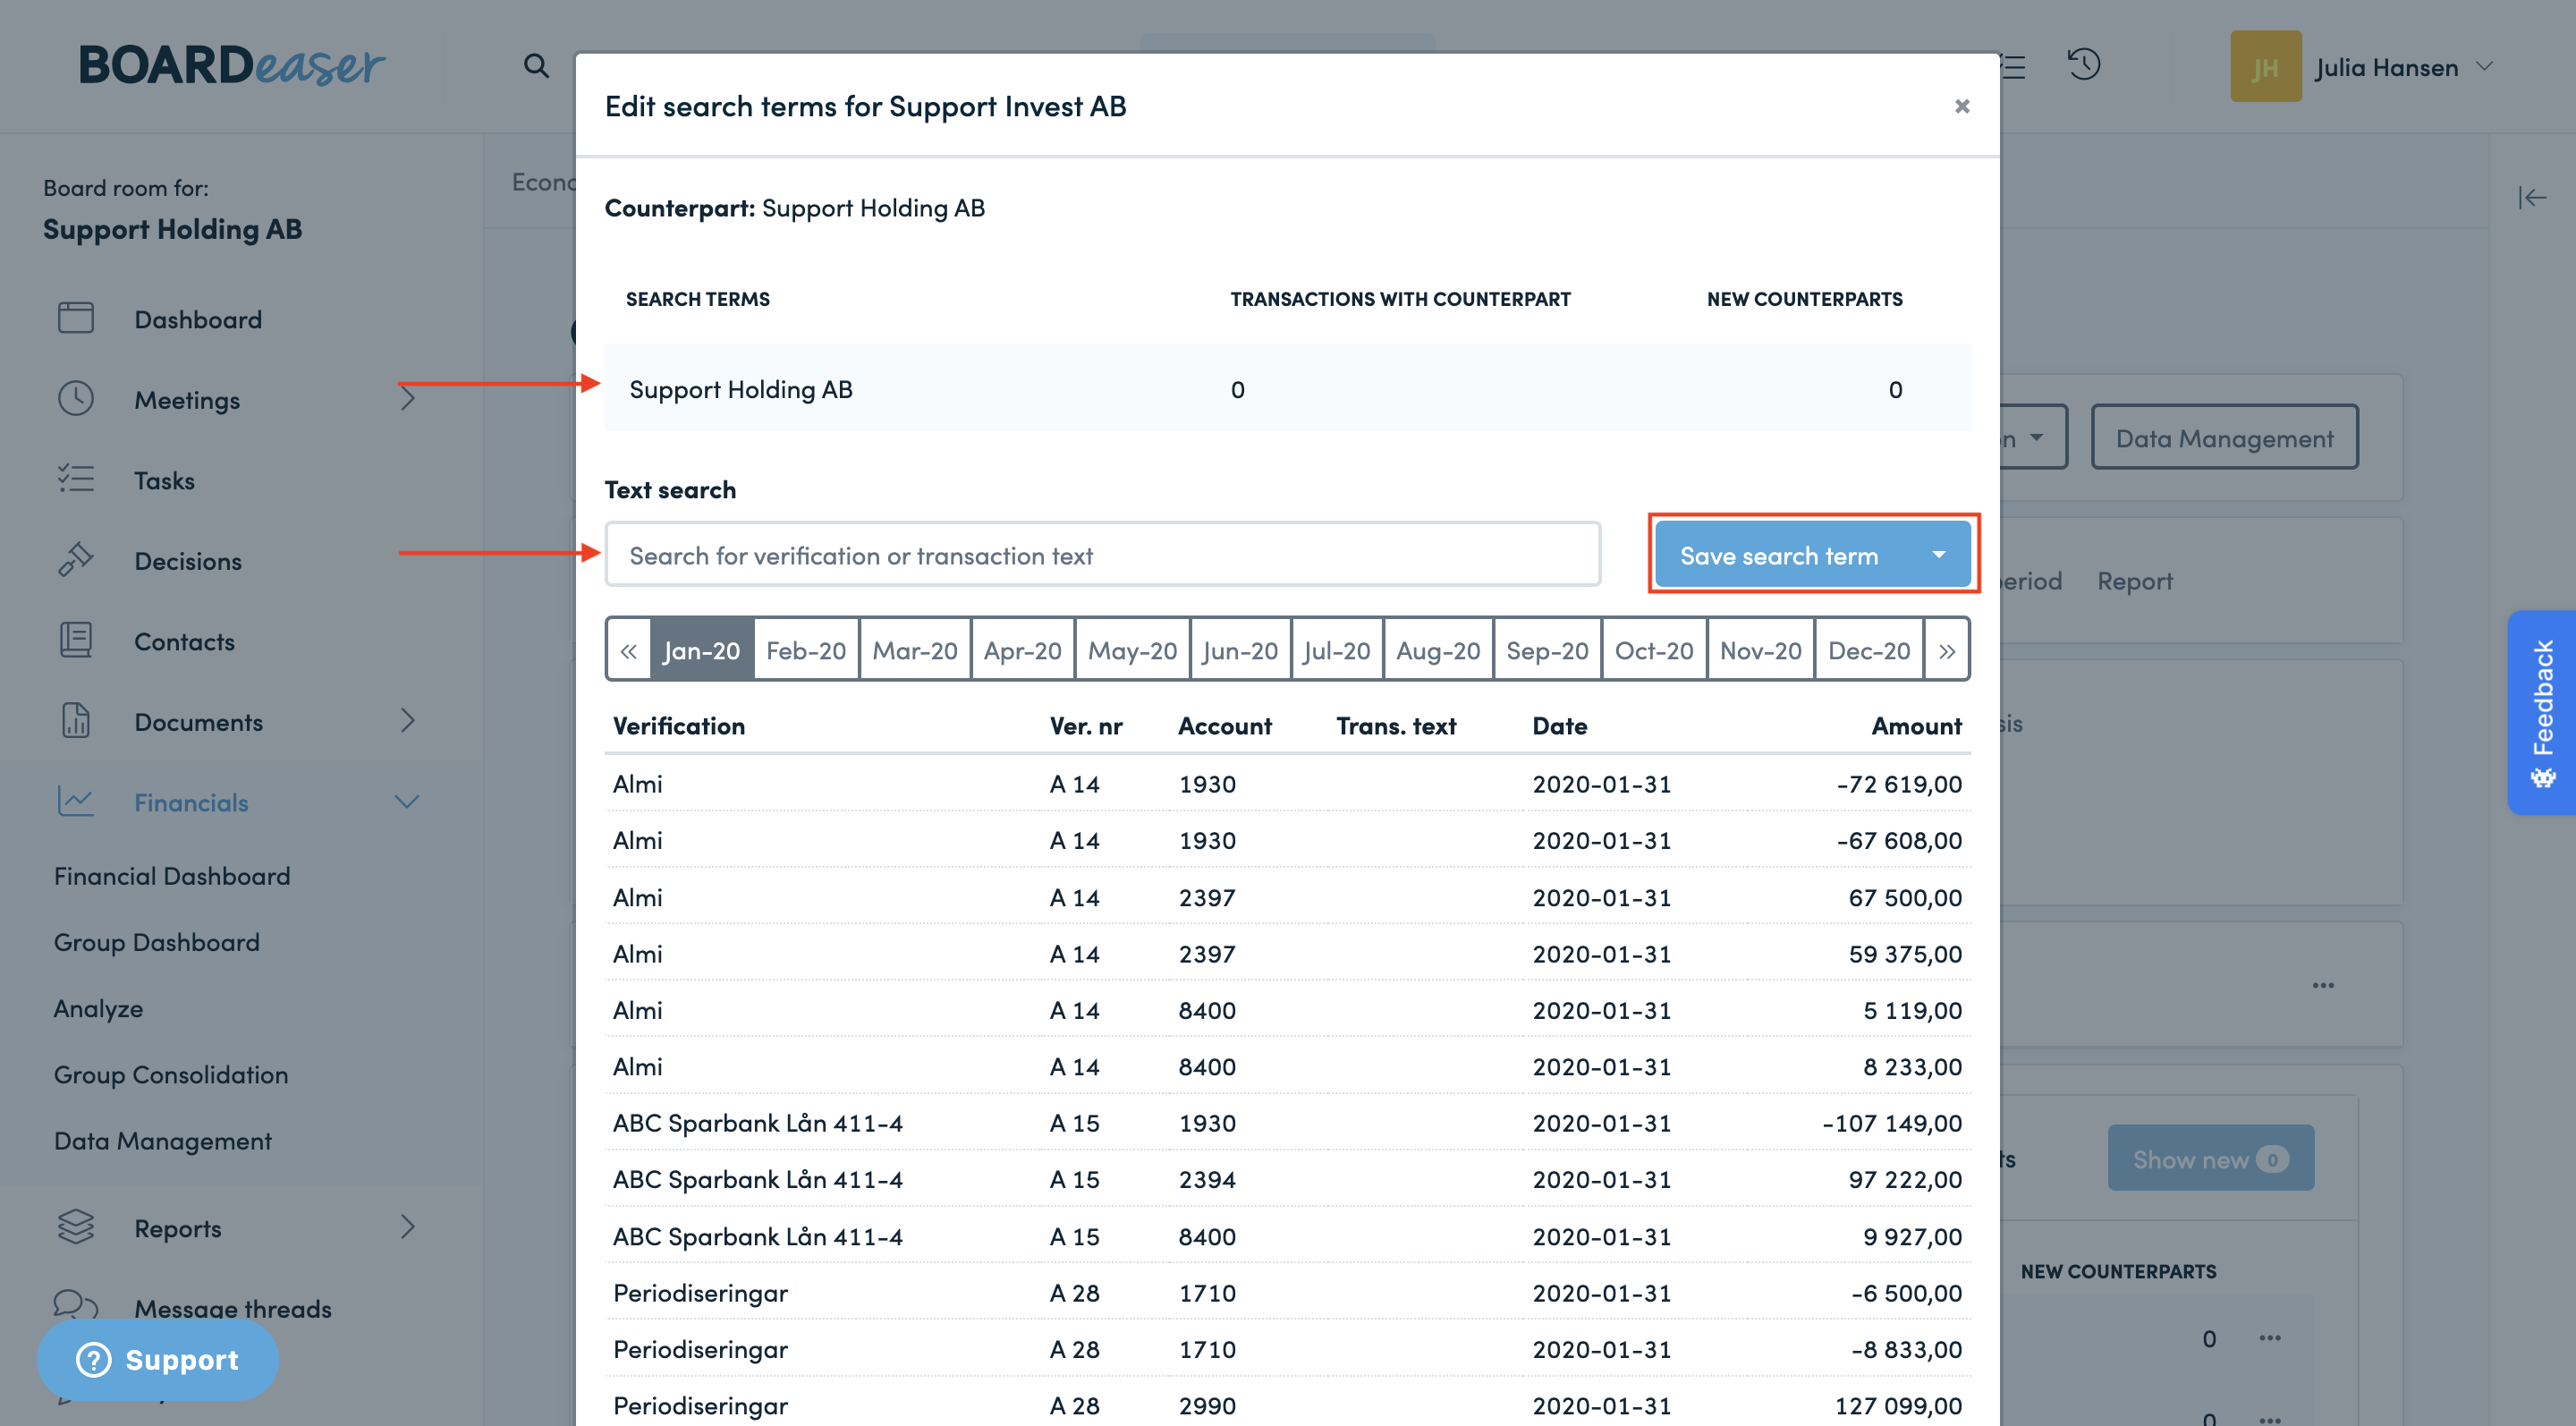Select the Mar-20 month tab
This screenshot has height=1426, width=2576.
click(915, 651)
